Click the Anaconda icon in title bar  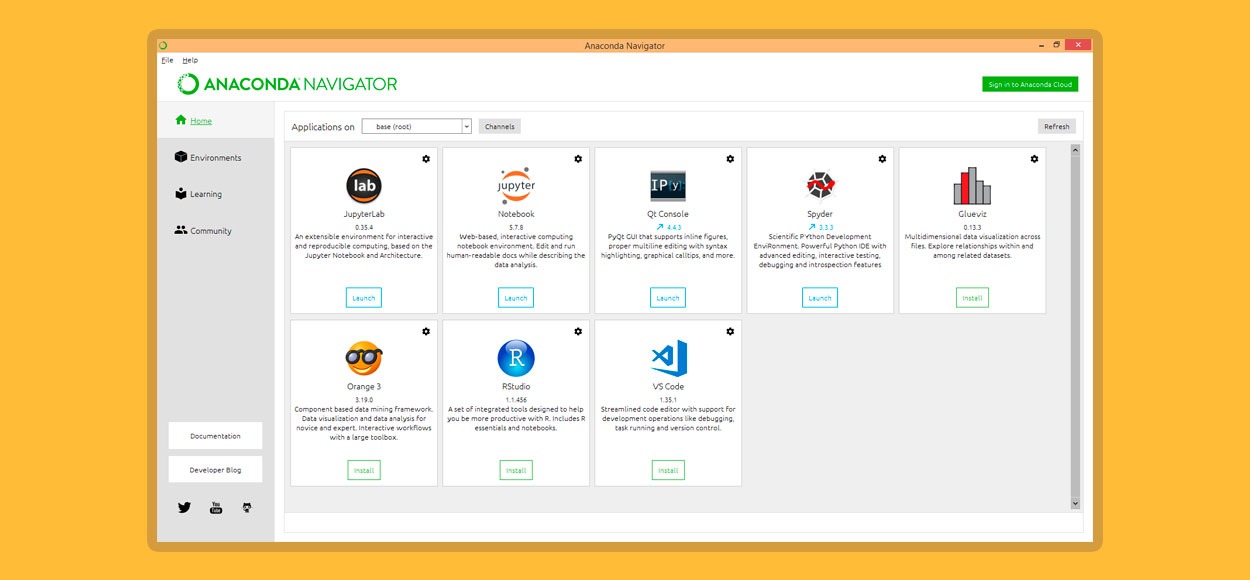(x=163, y=45)
